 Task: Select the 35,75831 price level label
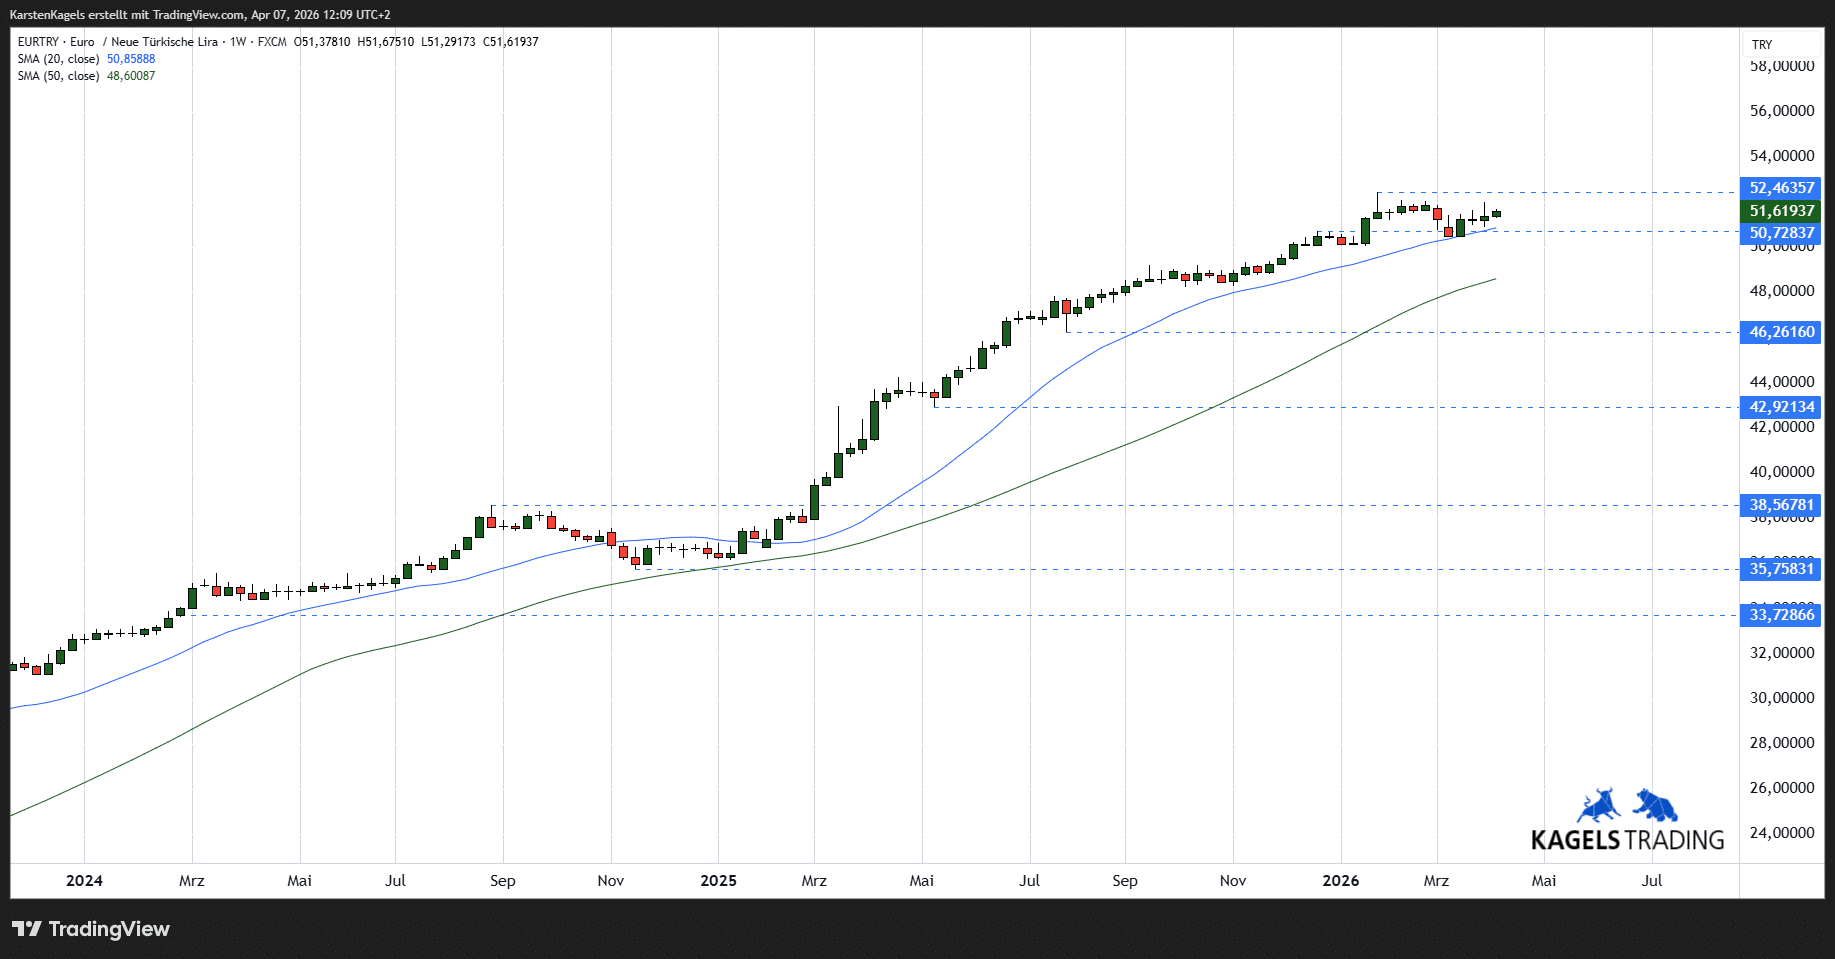pos(1781,569)
